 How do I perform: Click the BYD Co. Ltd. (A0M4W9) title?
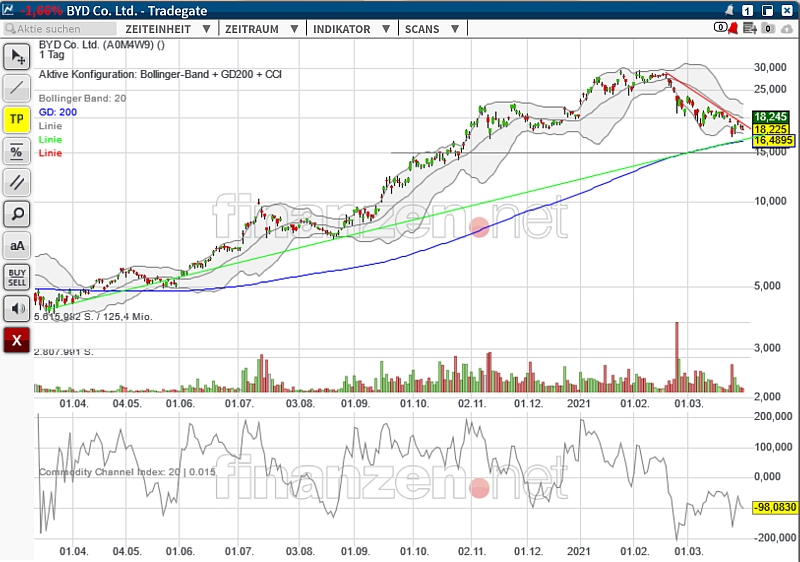[102, 45]
